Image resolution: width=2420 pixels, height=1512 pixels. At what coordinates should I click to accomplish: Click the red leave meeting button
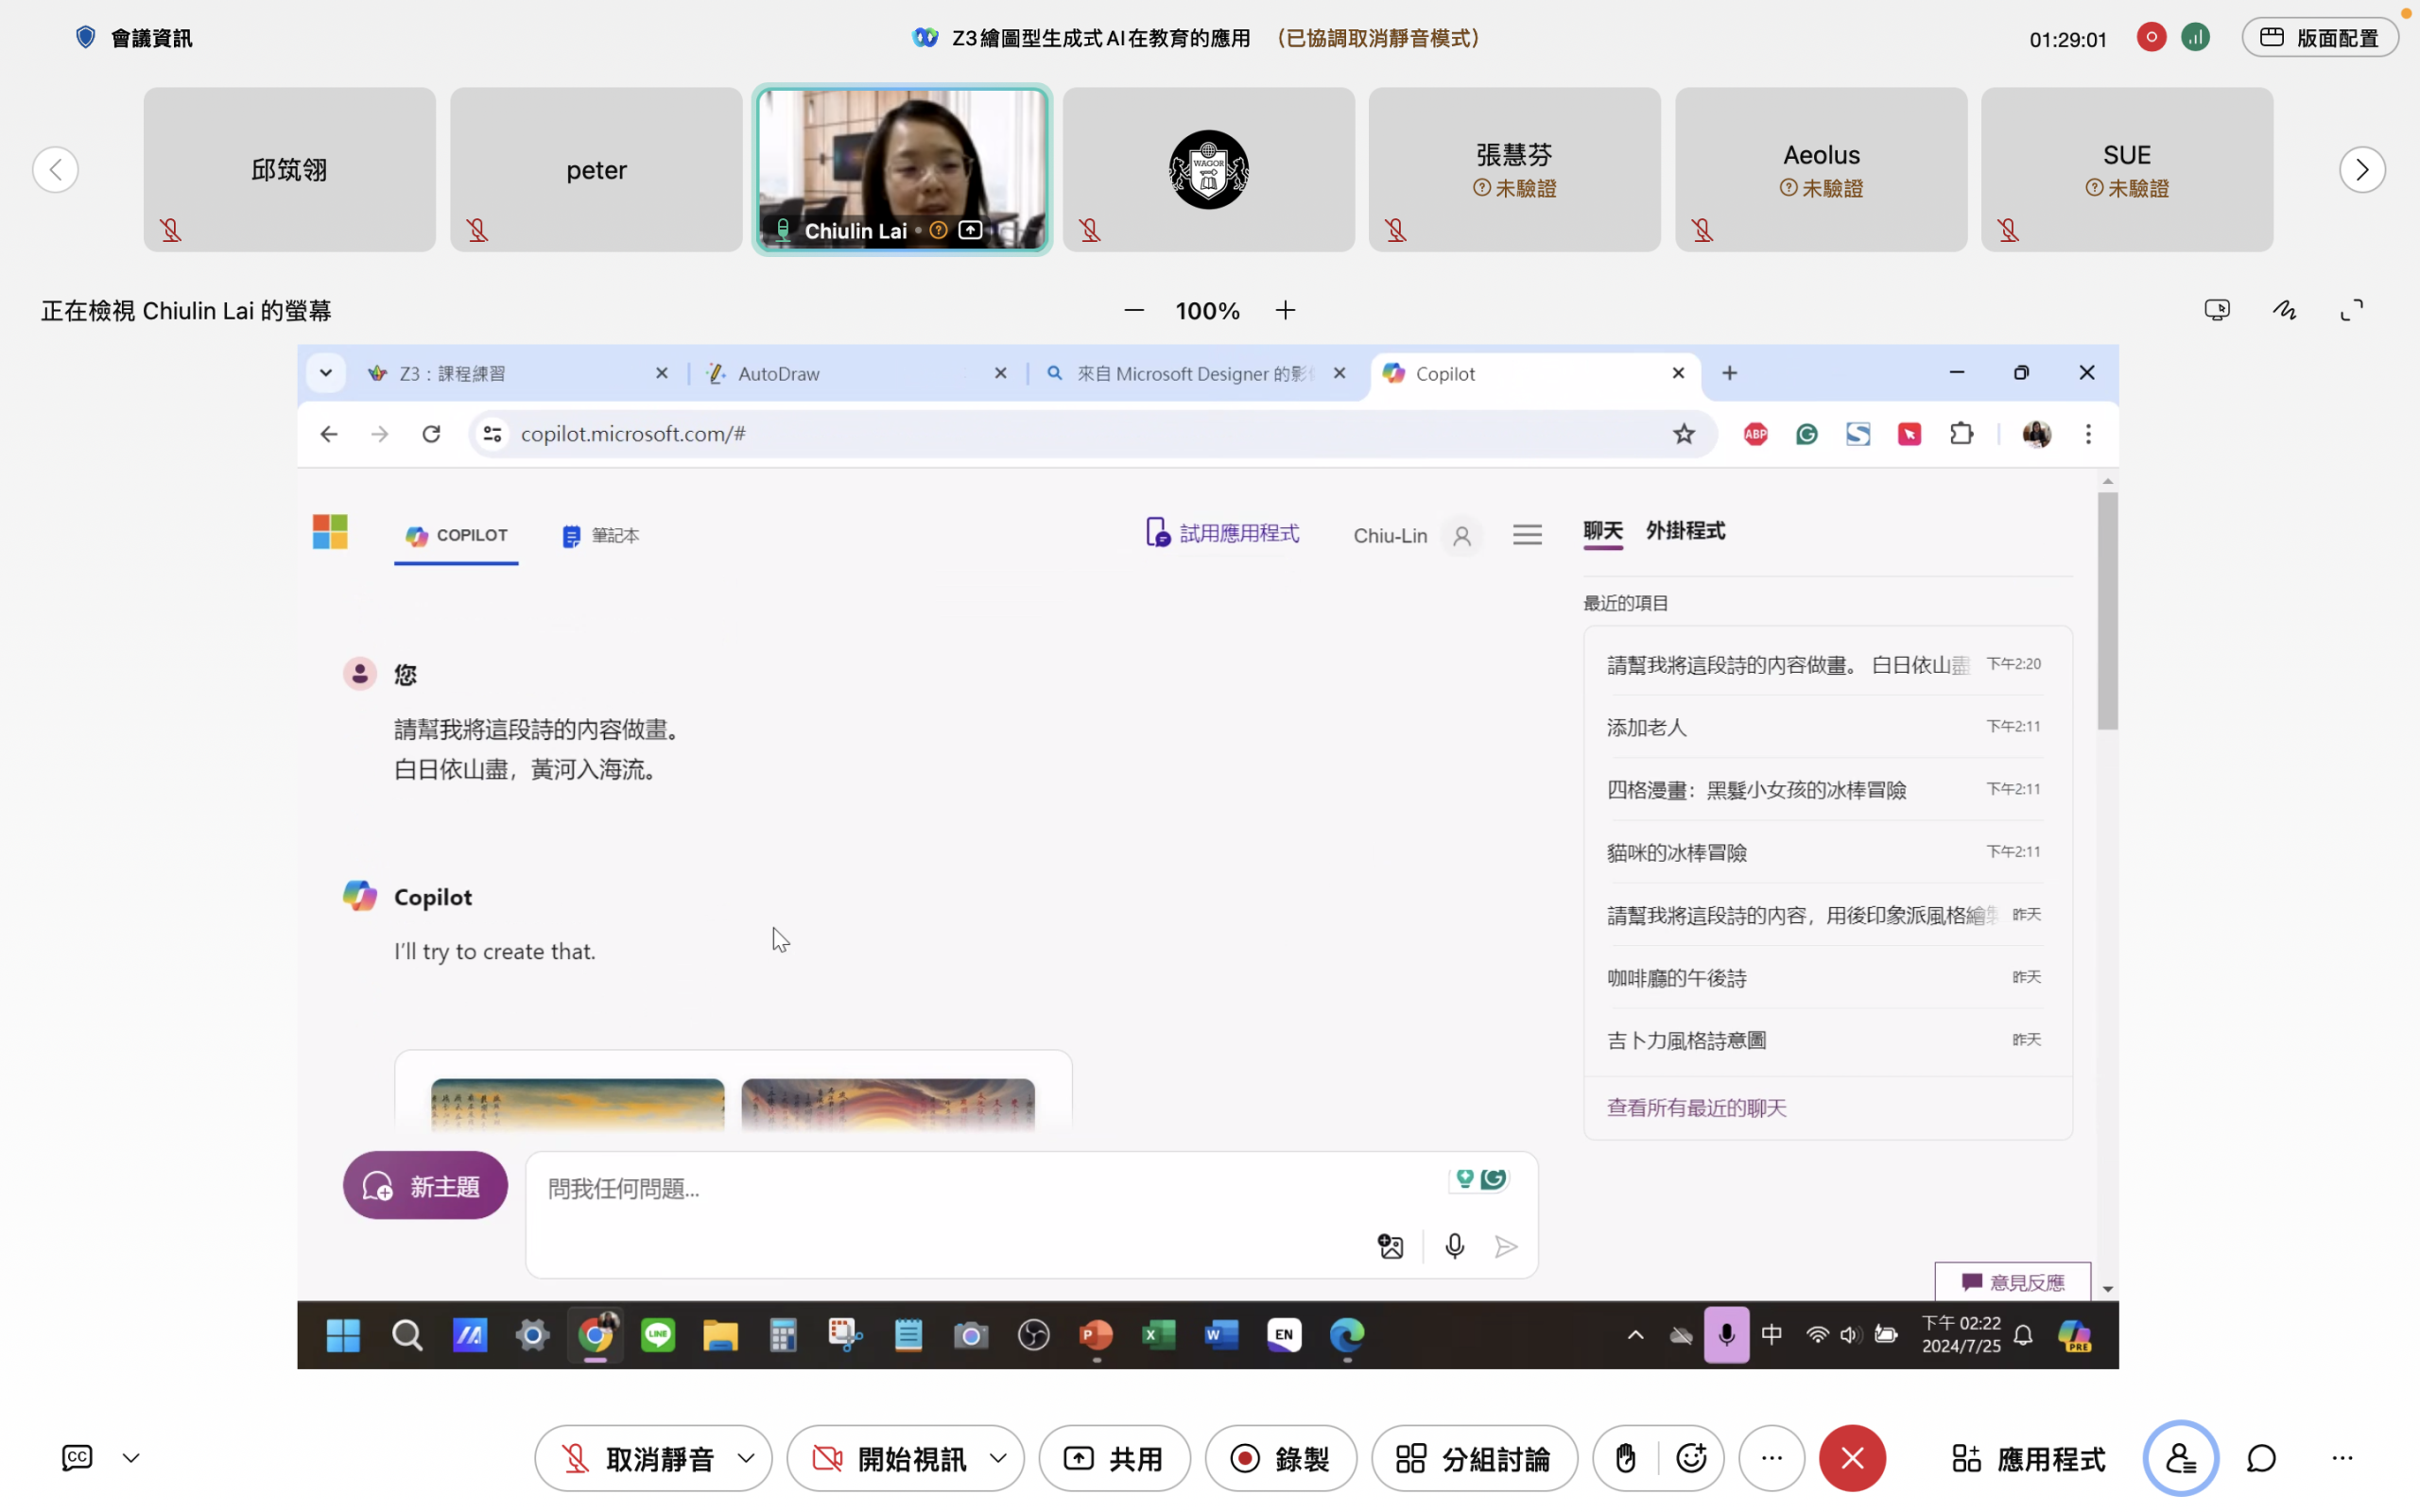pyautogui.click(x=1852, y=1458)
